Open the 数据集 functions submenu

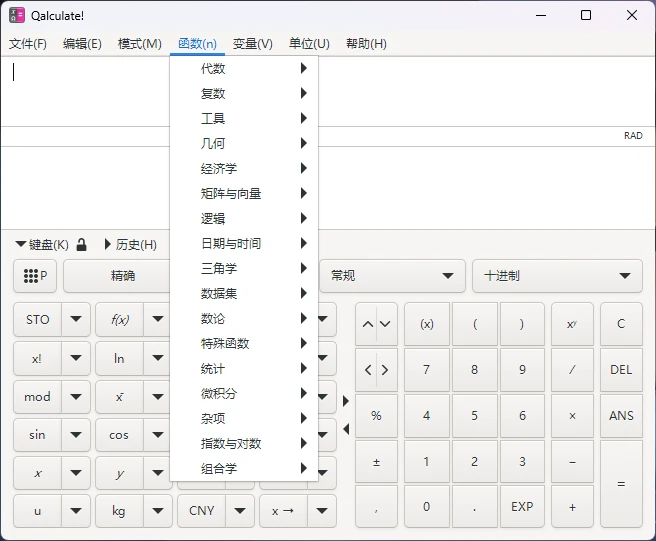244,293
